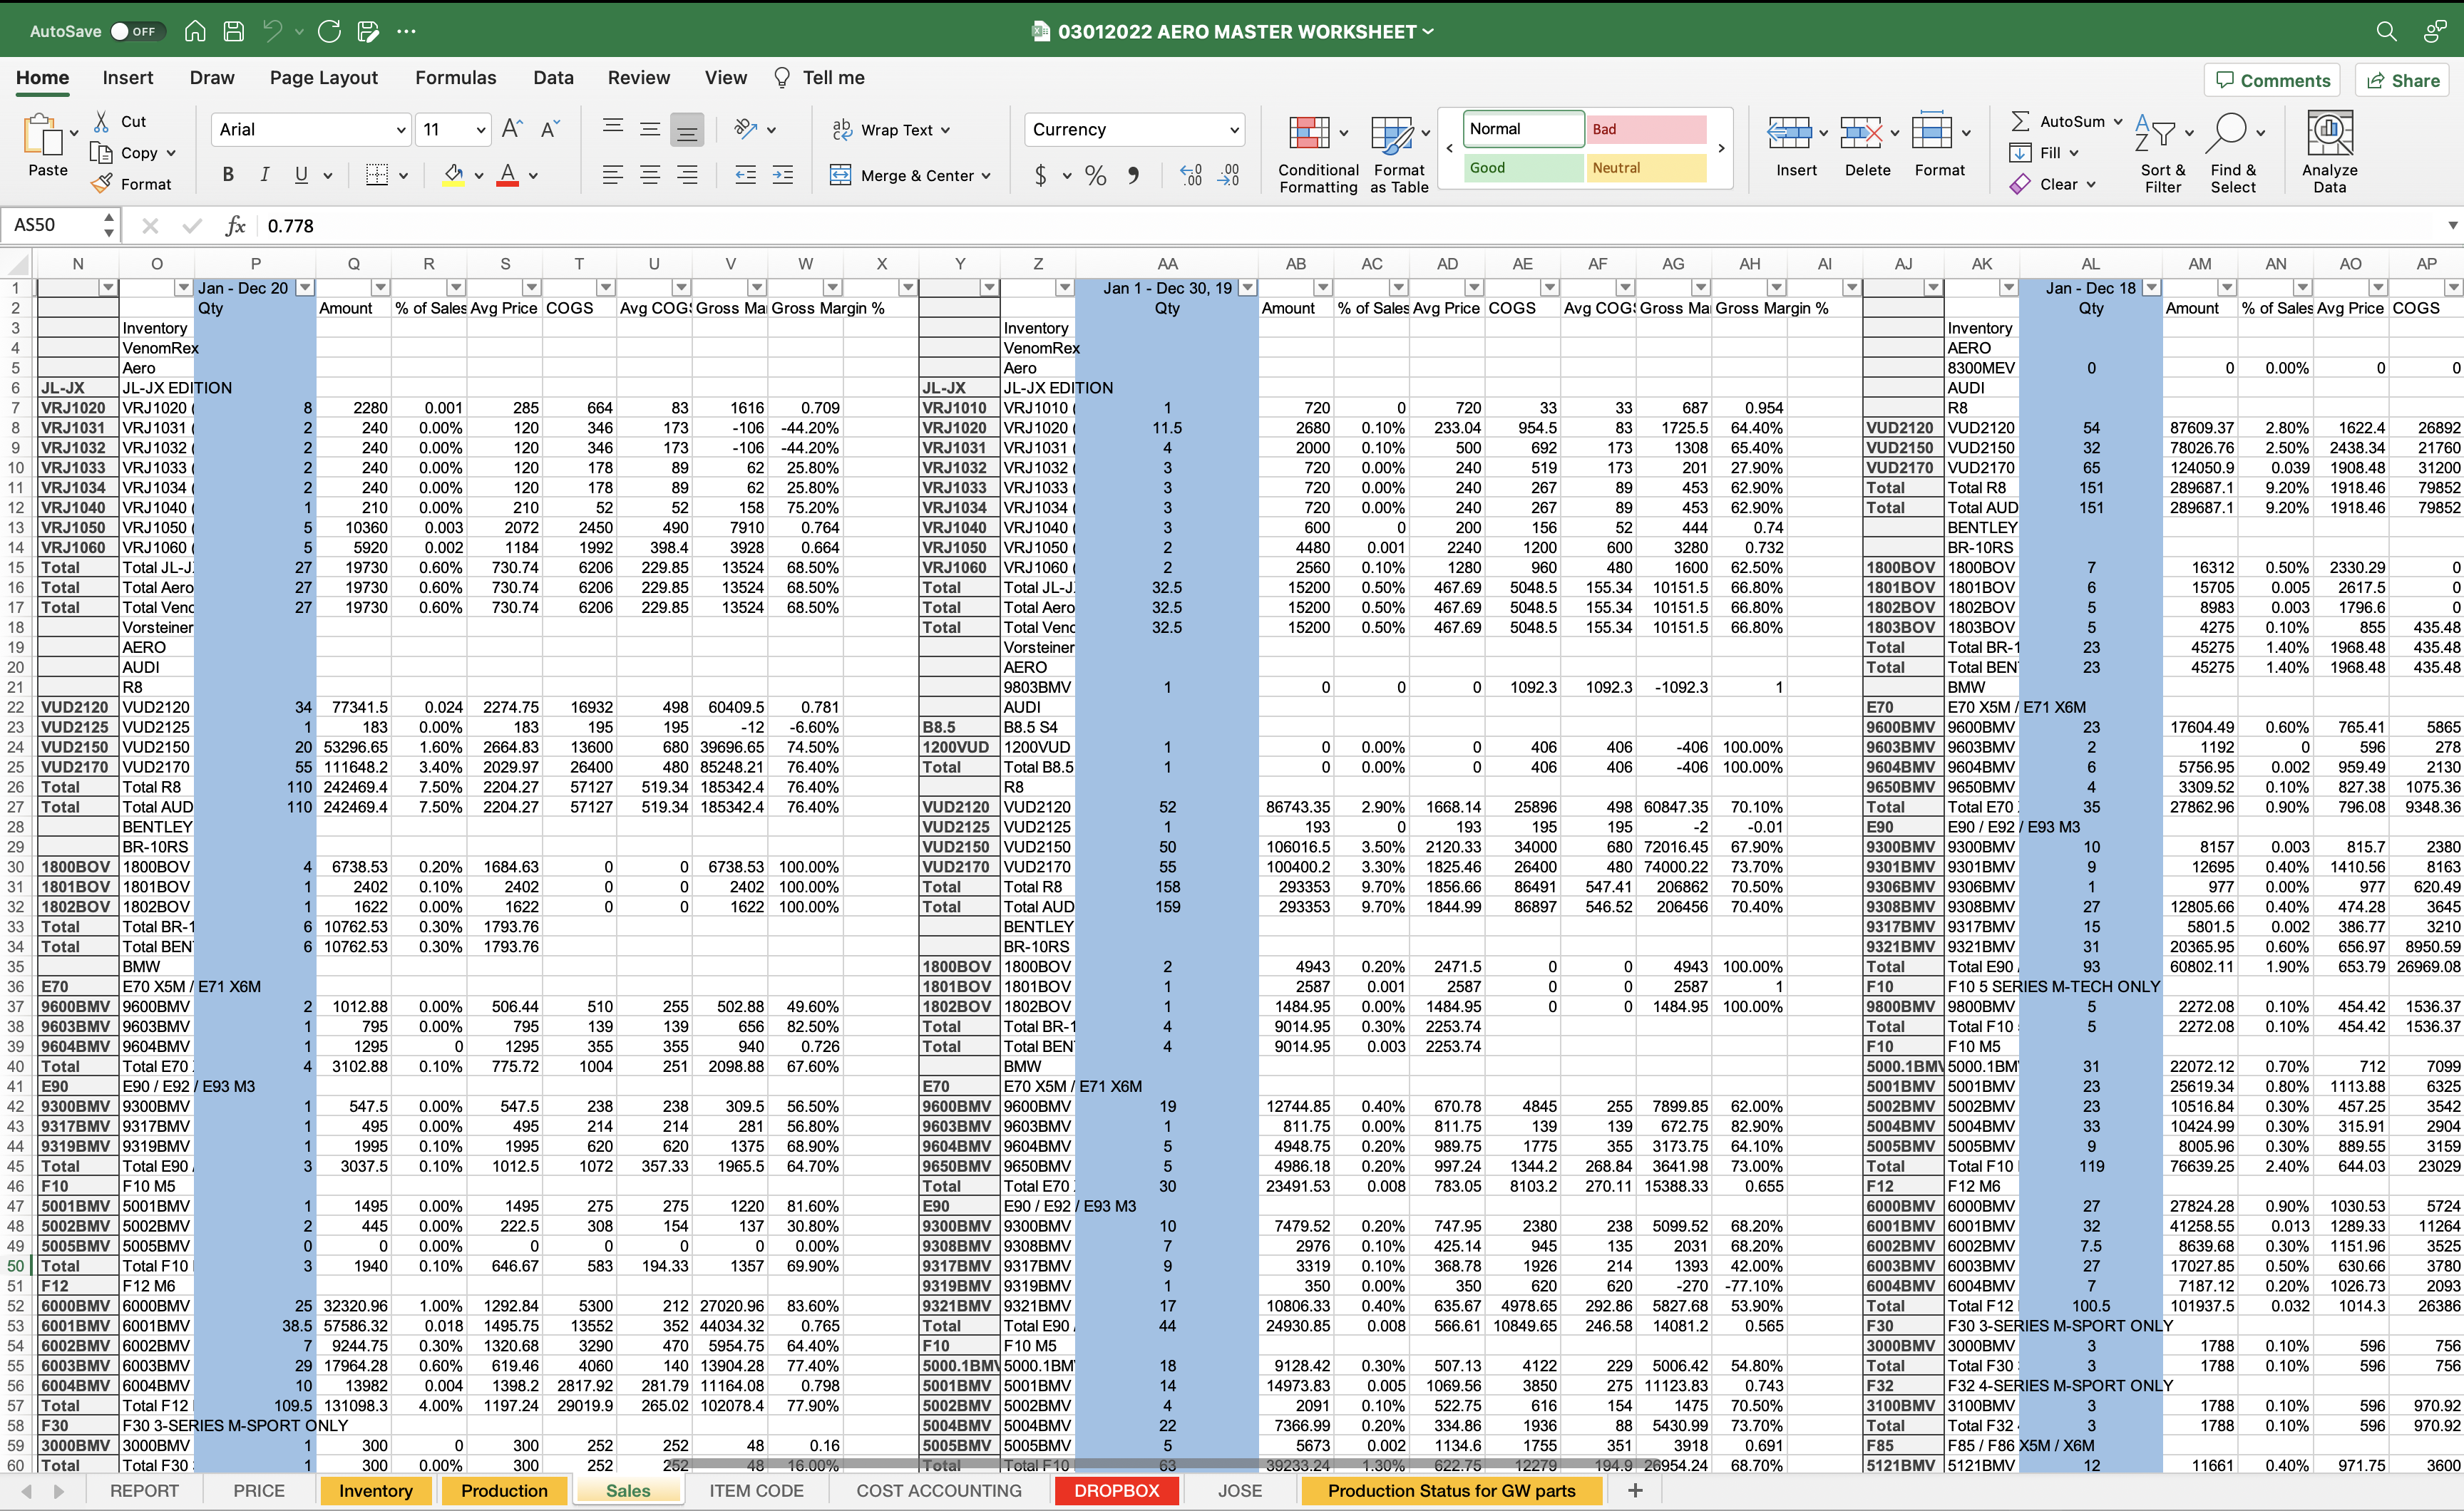Click the Merge & Center icon
Image resolution: width=2464 pixels, height=1511 pixels.
841,176
